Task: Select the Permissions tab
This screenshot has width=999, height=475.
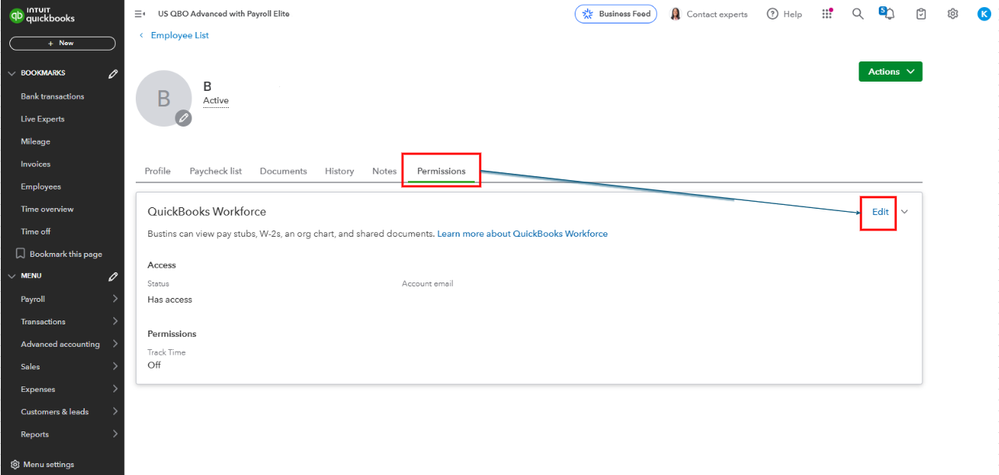Action: coord(441,171)
